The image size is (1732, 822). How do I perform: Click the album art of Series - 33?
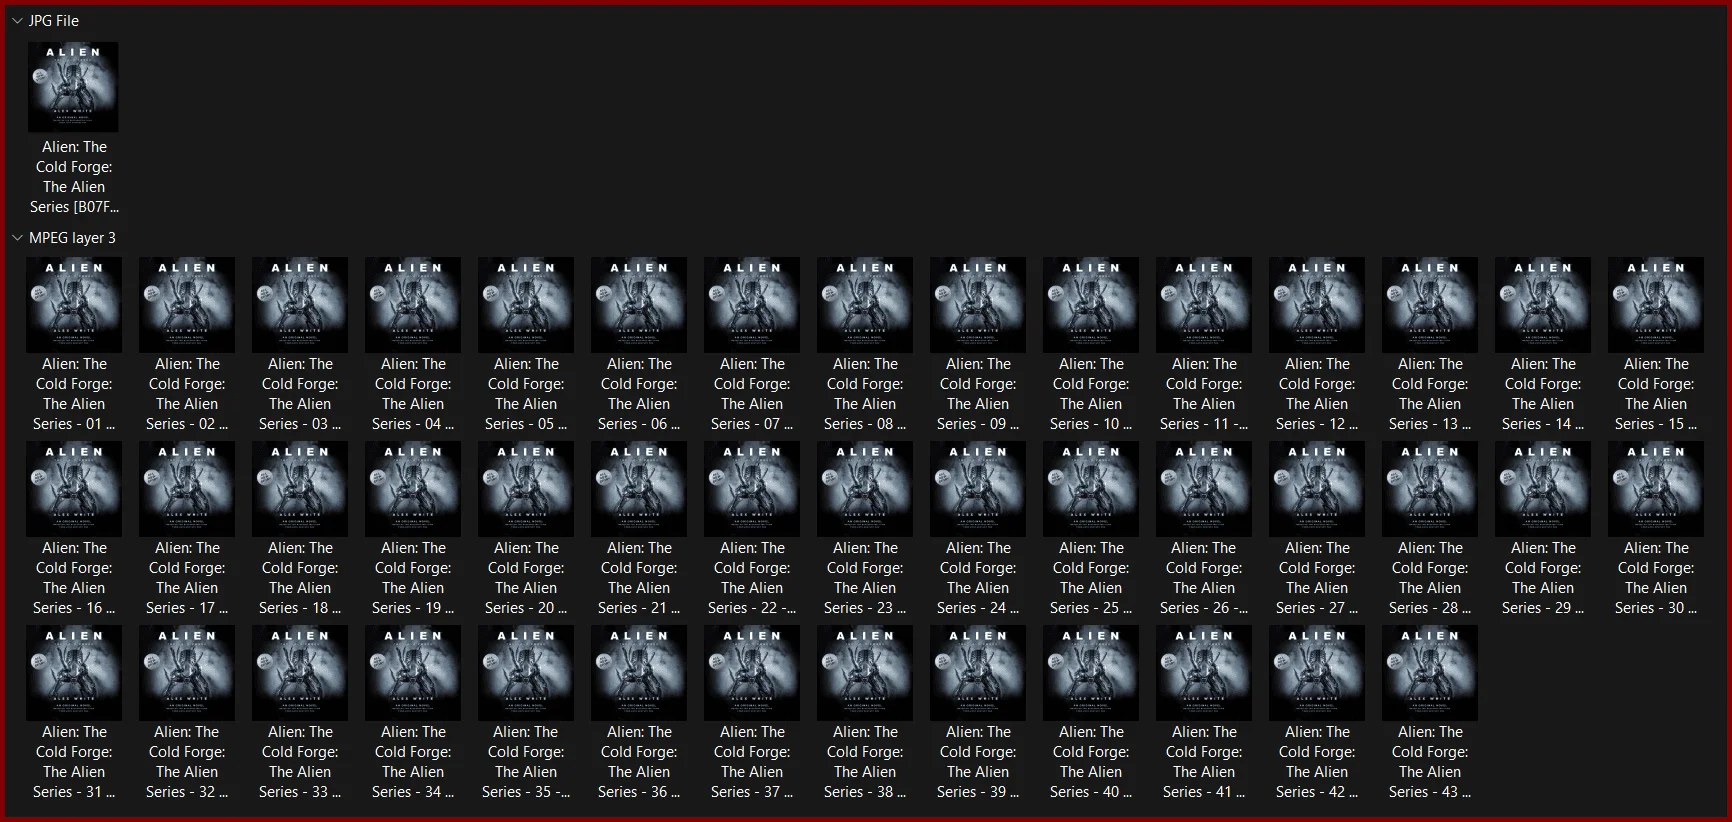300,673
